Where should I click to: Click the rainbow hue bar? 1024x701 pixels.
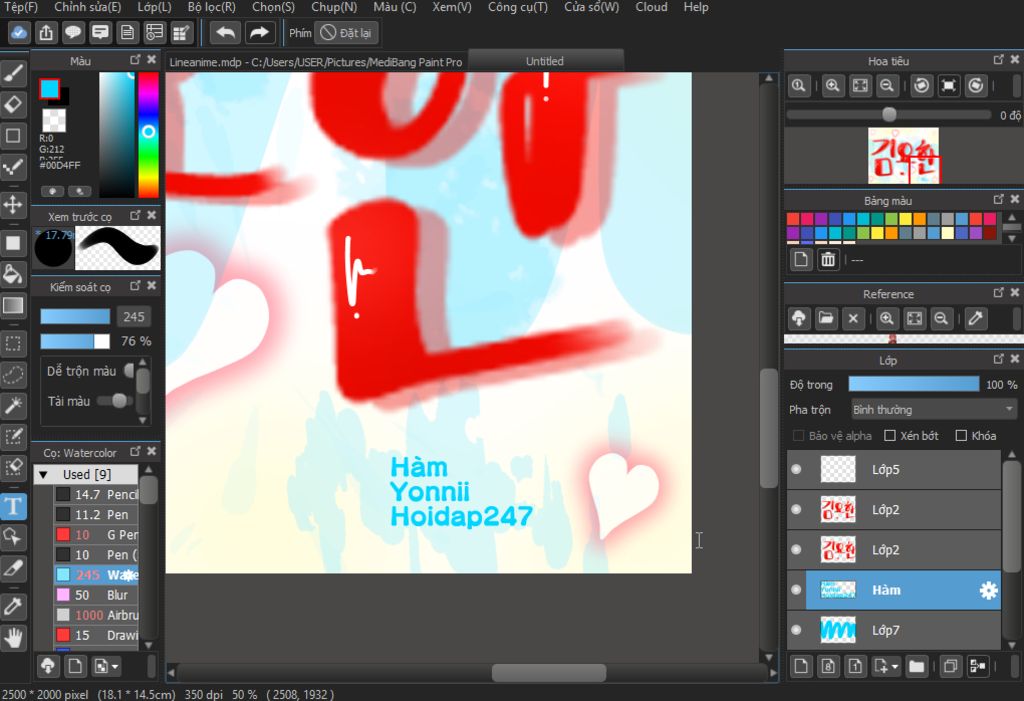148,135
